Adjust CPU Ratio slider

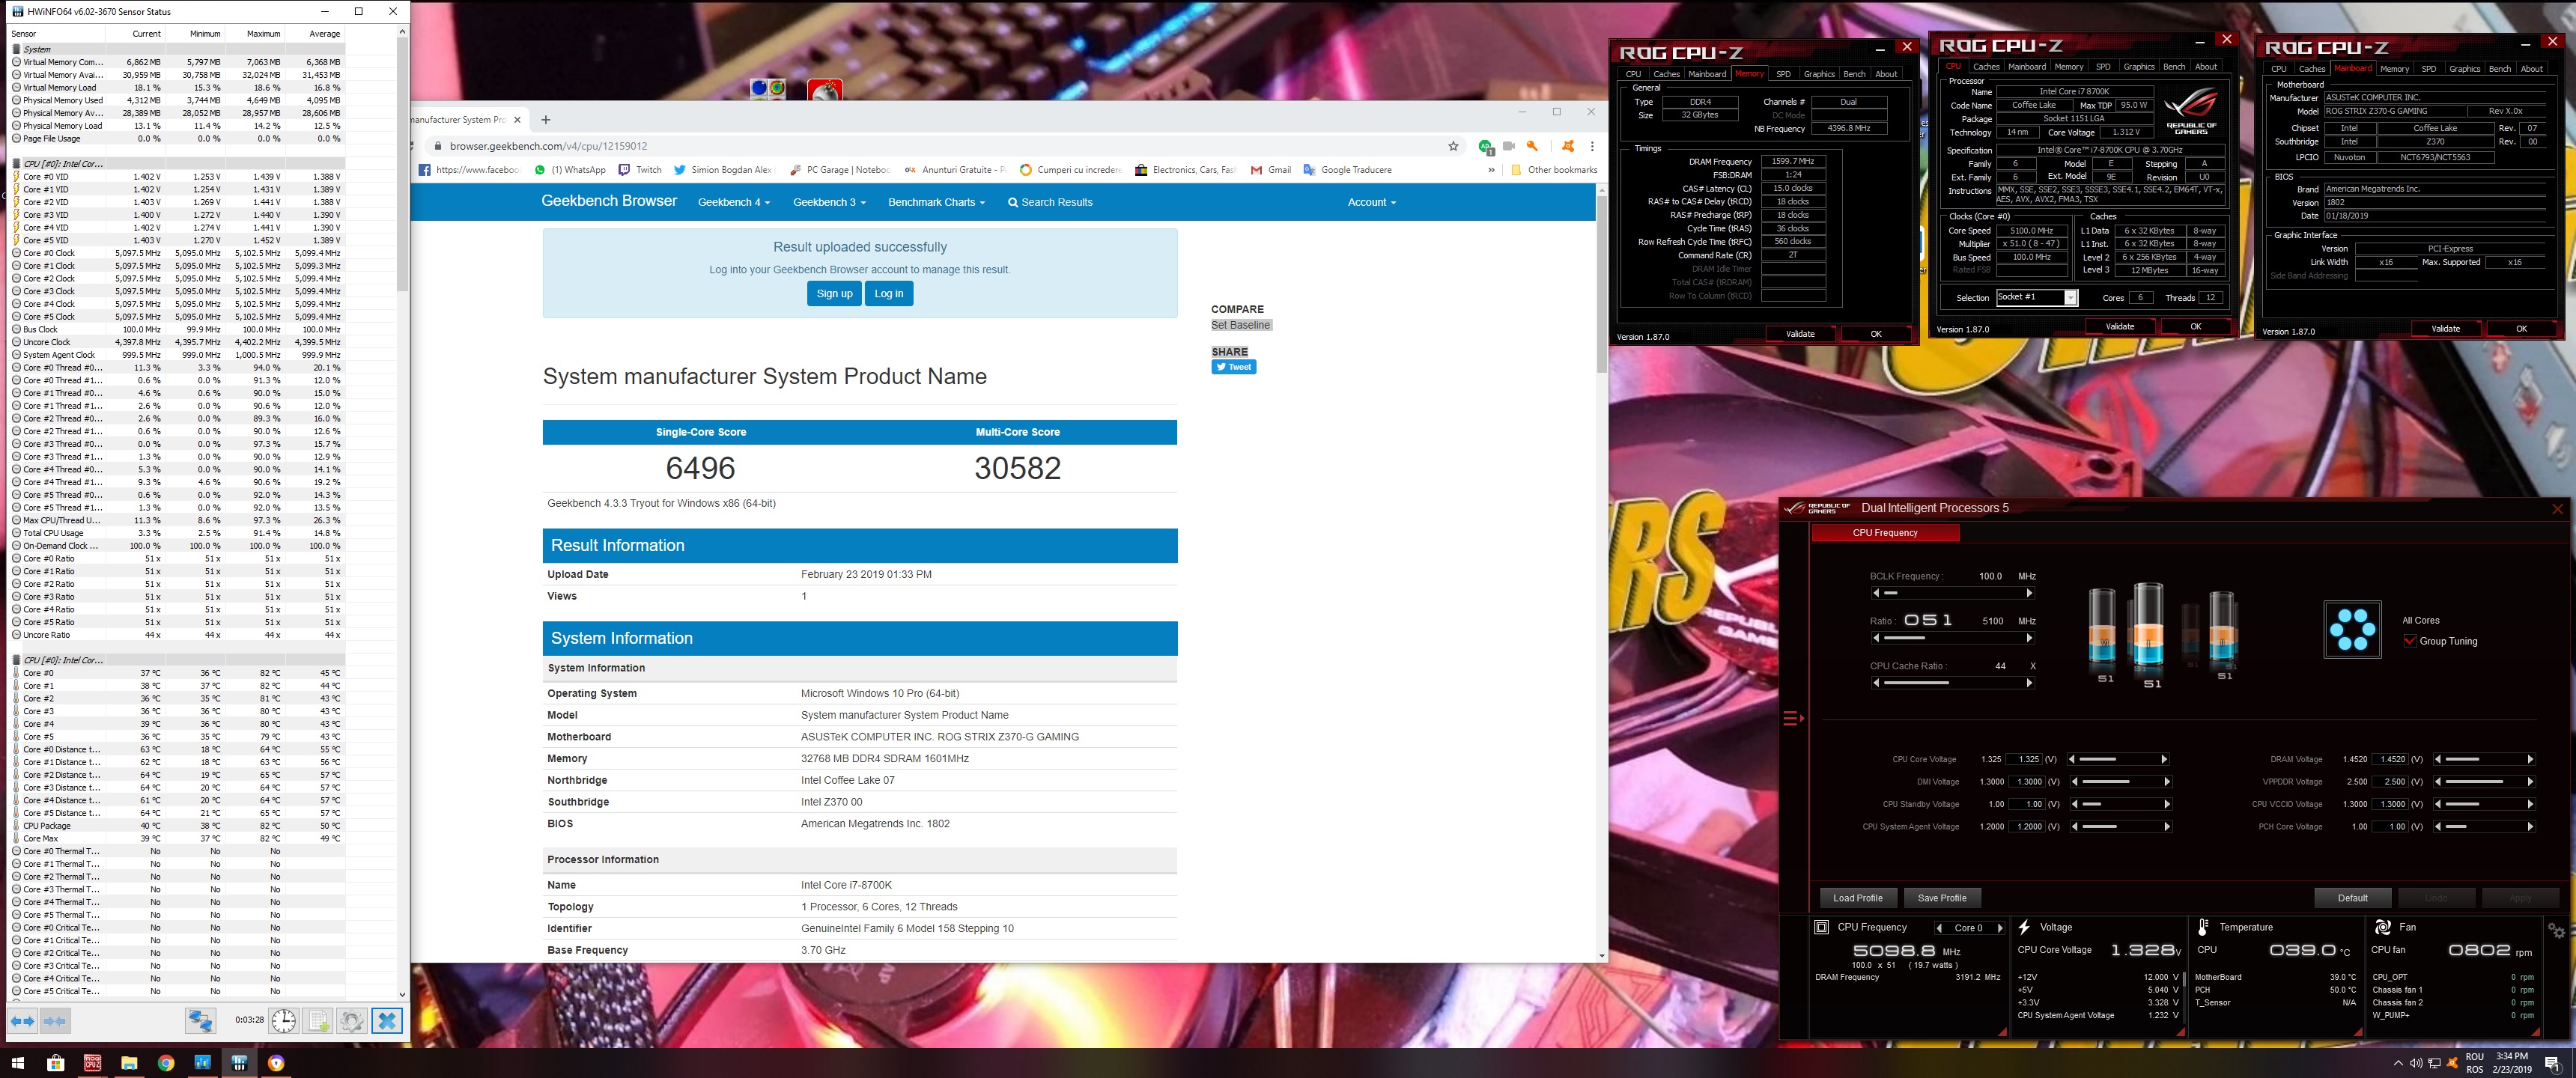[1952, 638]
